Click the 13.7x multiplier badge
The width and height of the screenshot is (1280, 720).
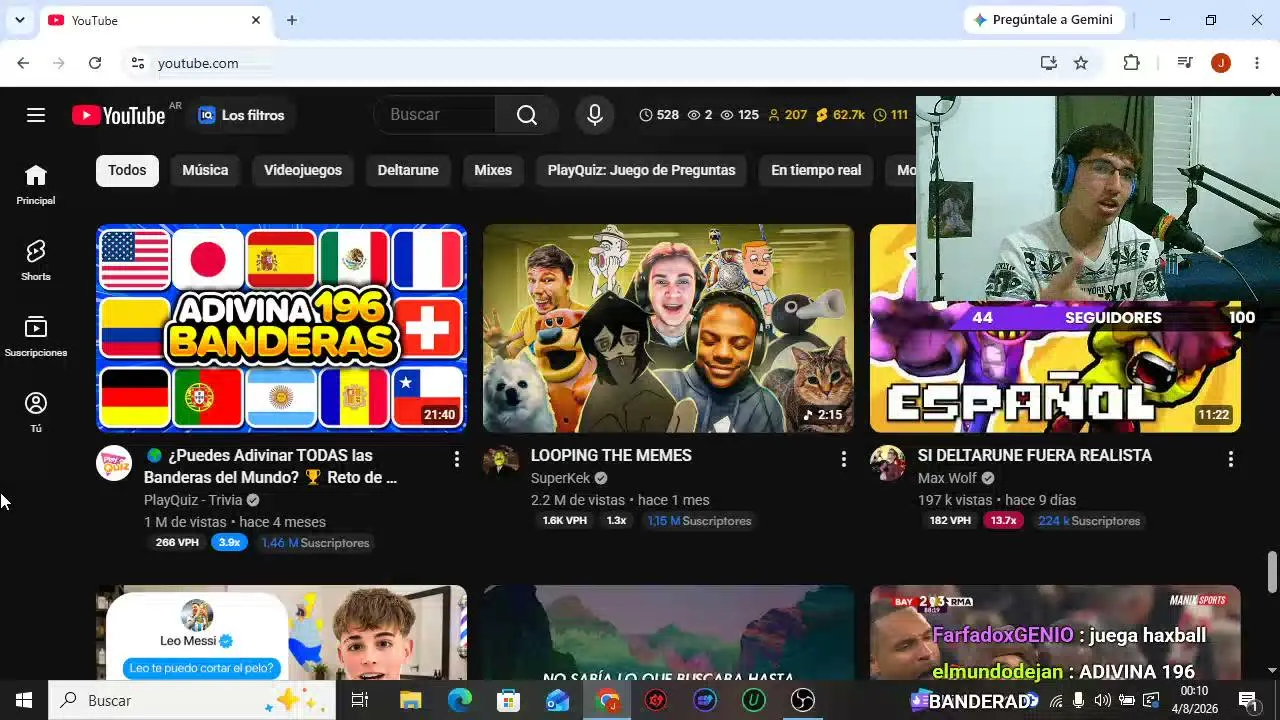click(1003, 521)
